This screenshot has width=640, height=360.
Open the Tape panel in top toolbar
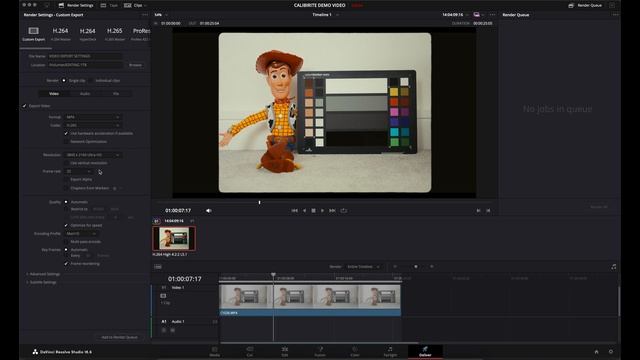[x=109, y=5]
